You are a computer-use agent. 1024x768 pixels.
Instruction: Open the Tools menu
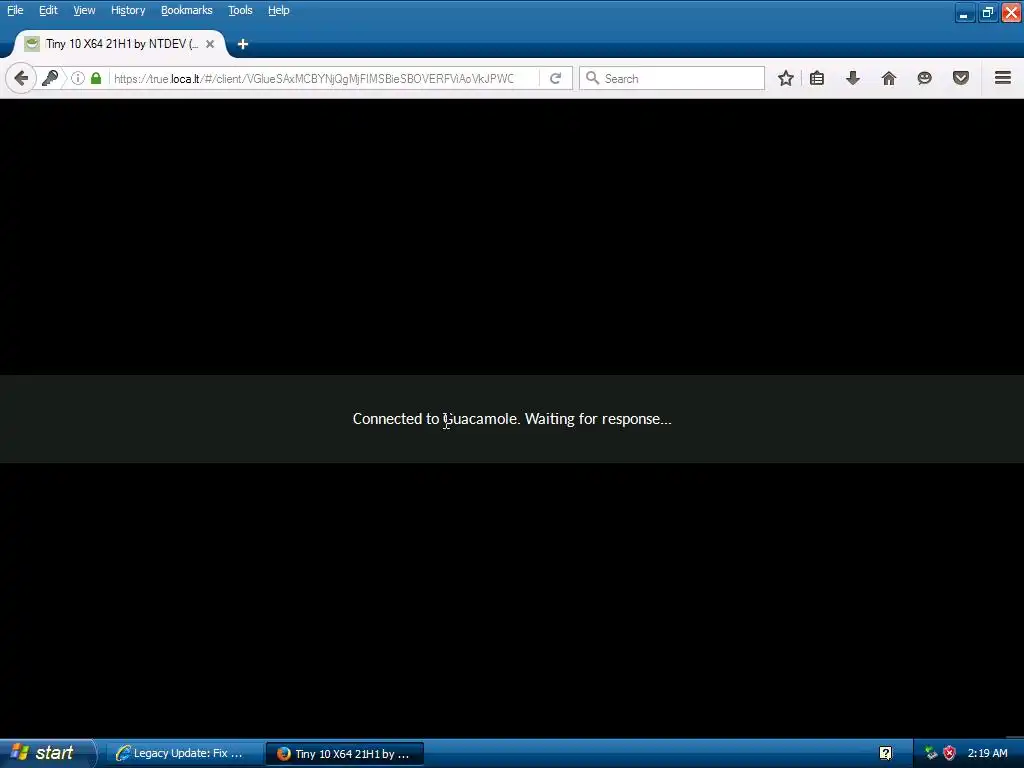[x=240, y=10]
